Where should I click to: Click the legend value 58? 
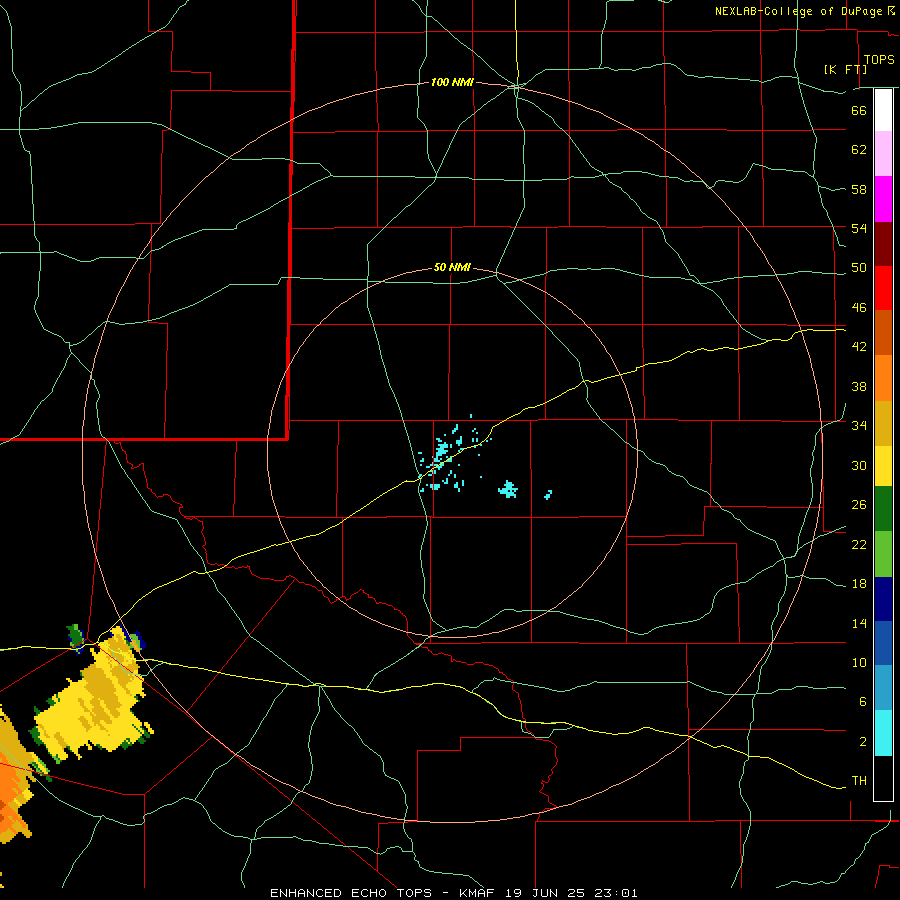tap(859, 189)
